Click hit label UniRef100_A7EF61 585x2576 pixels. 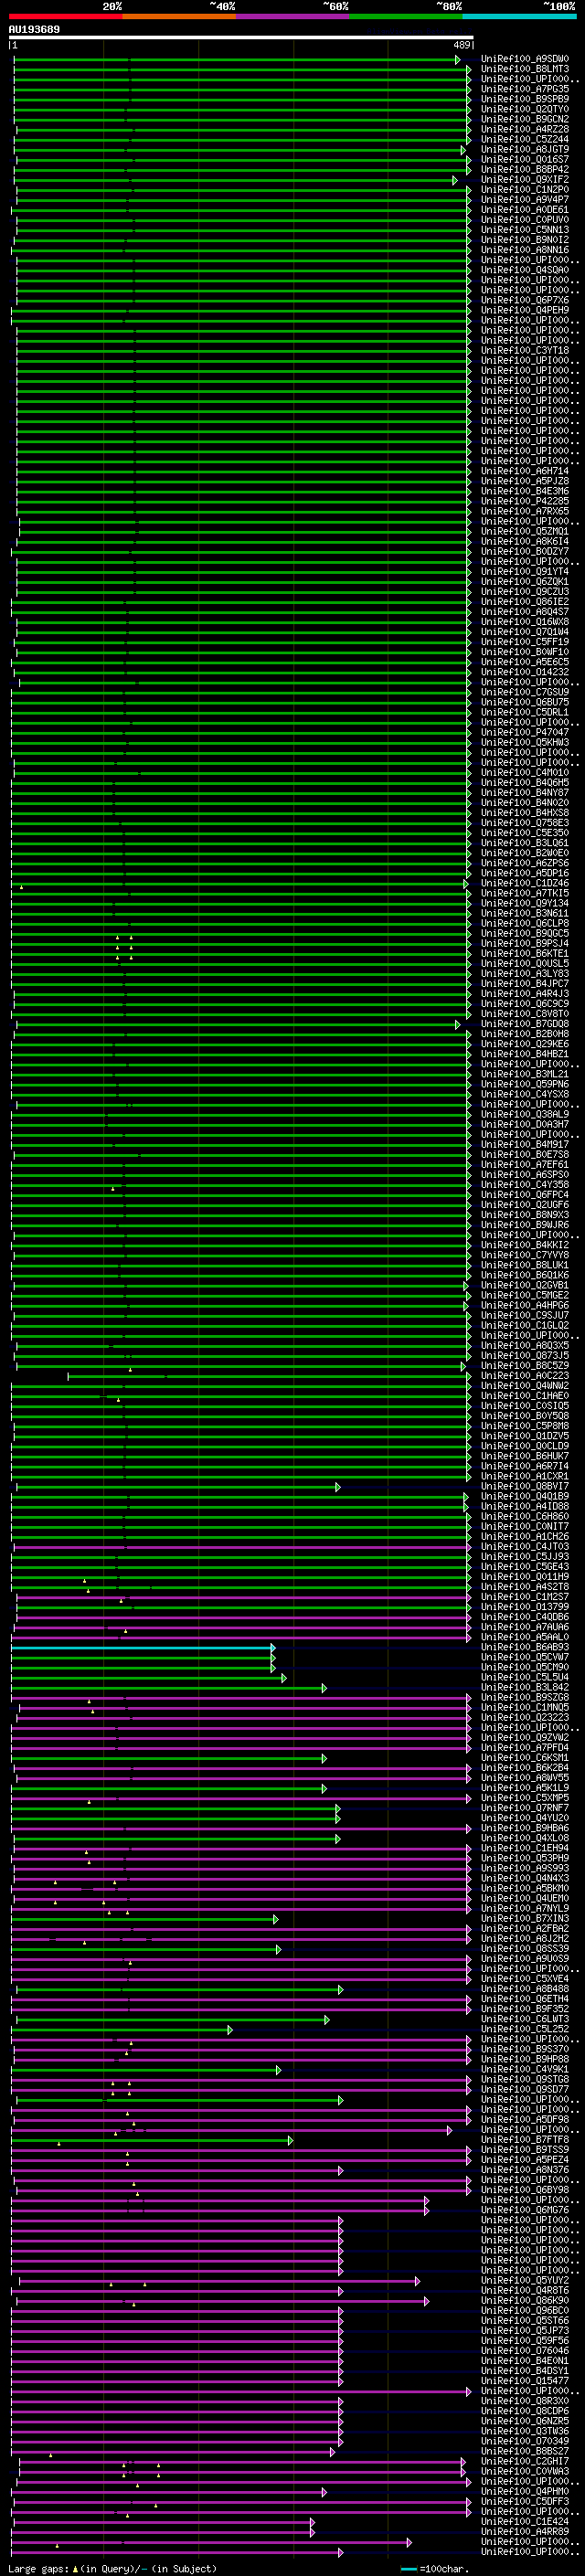pos(525,1164)
